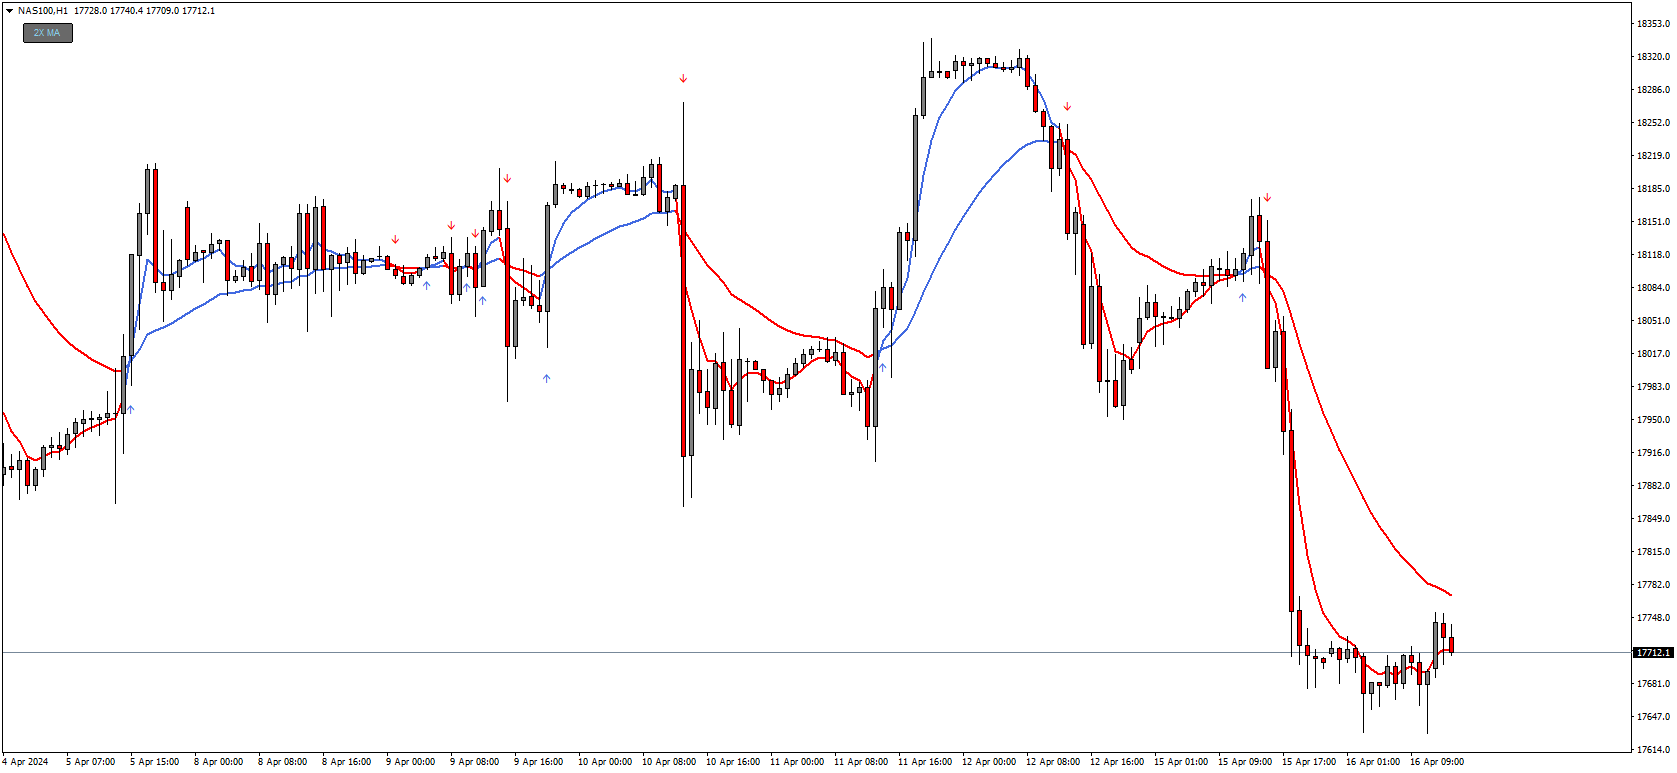Viewport: 1677px width, 773px height.
Task: Click the 8 Apr 08:00 time label
Action: [x=282, y=762]
